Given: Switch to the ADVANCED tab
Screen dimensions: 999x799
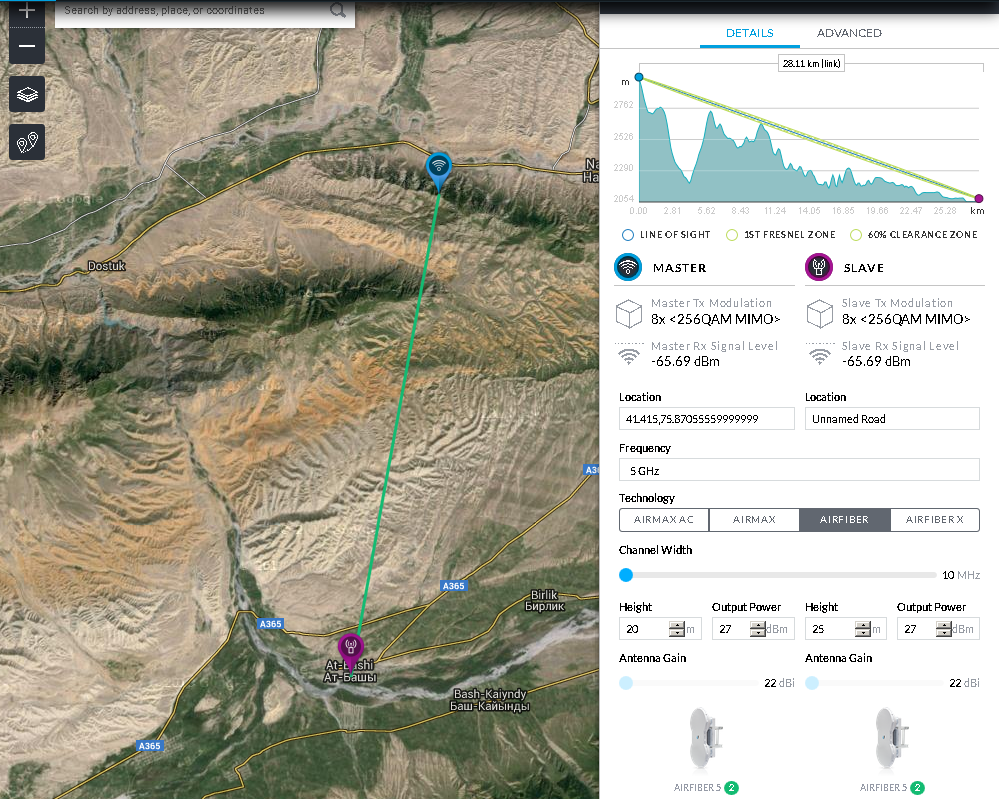Looking at the screenshot, I should [x=849, y=33].
